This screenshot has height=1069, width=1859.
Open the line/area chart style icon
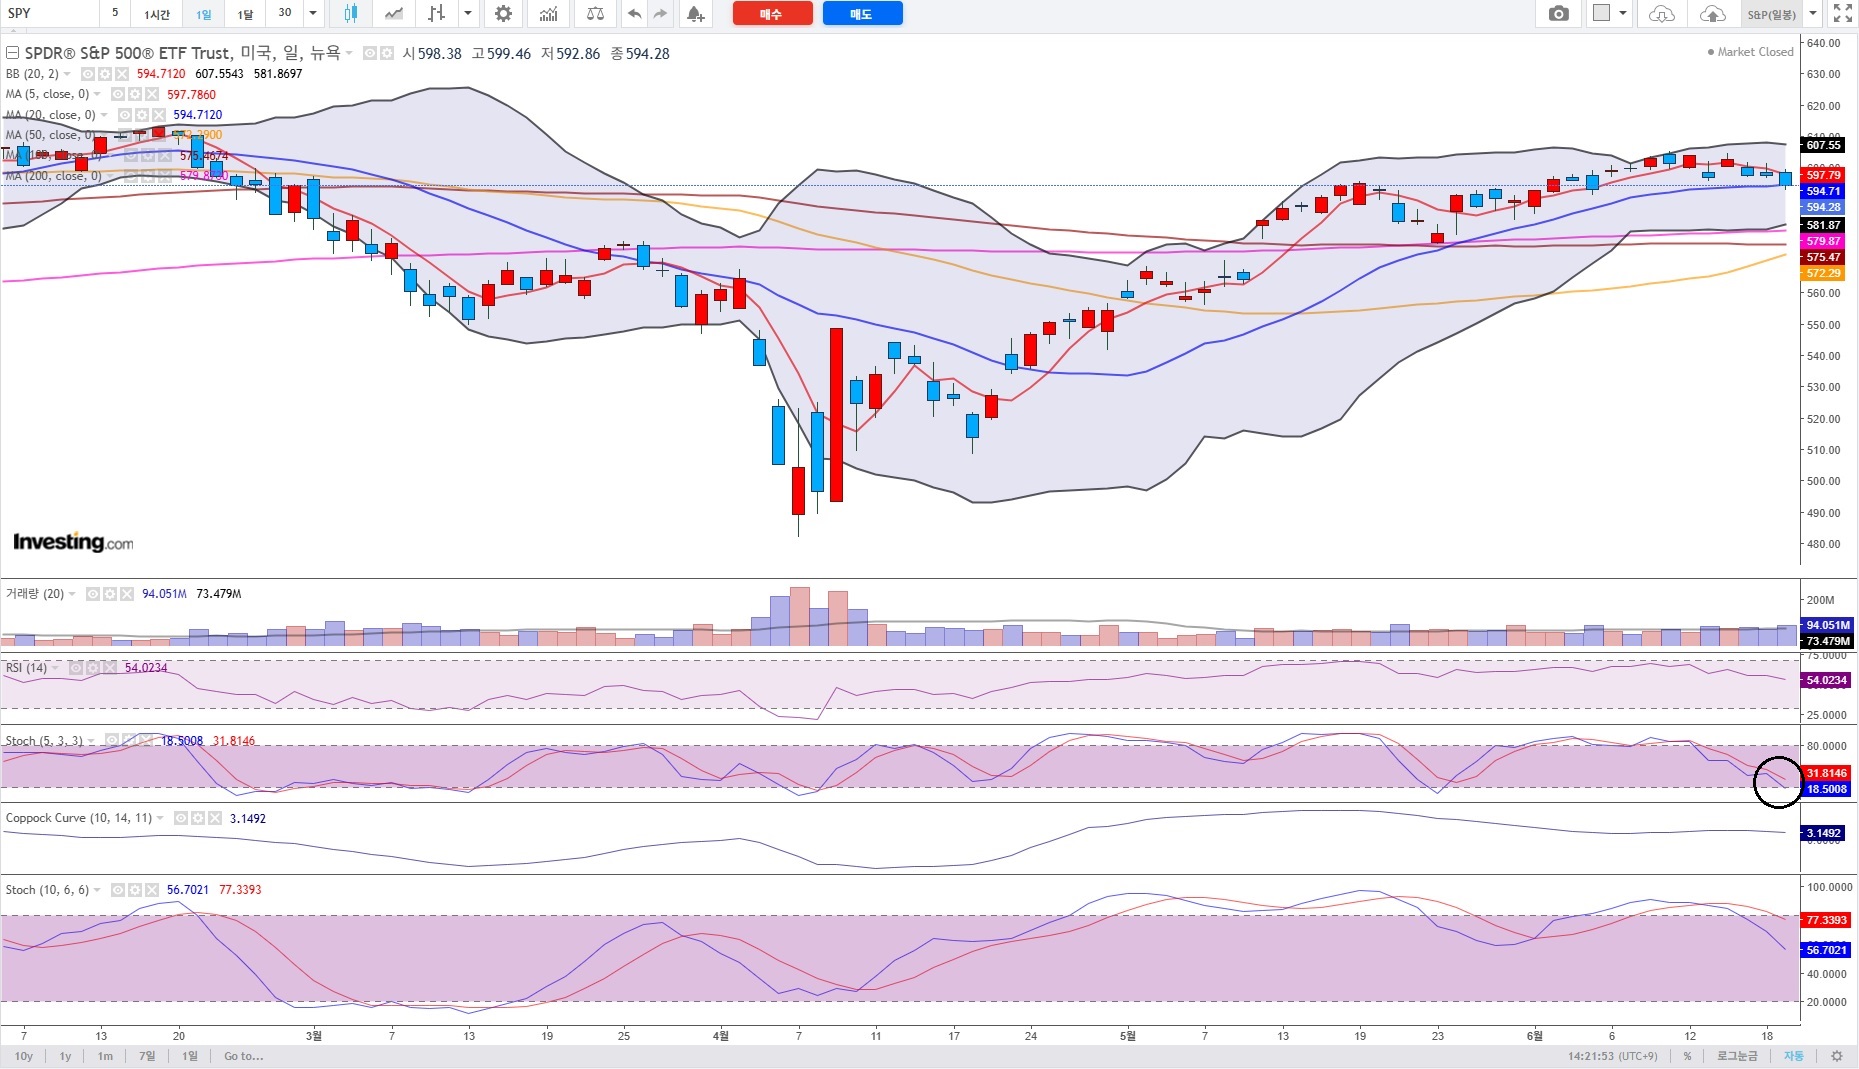tap(395, 14)
